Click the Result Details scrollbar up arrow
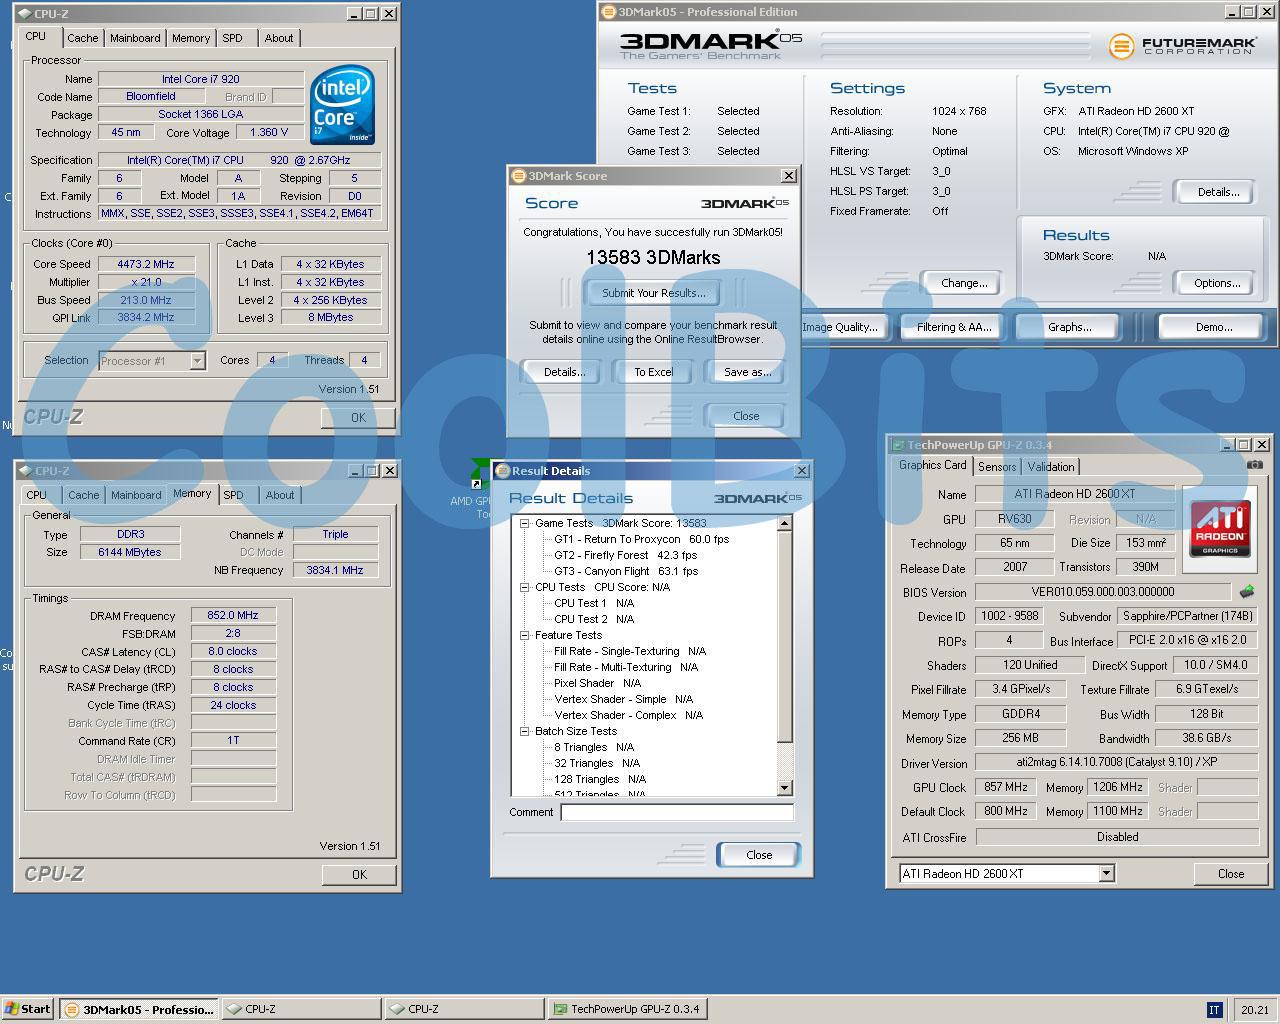 pos(784,523)
